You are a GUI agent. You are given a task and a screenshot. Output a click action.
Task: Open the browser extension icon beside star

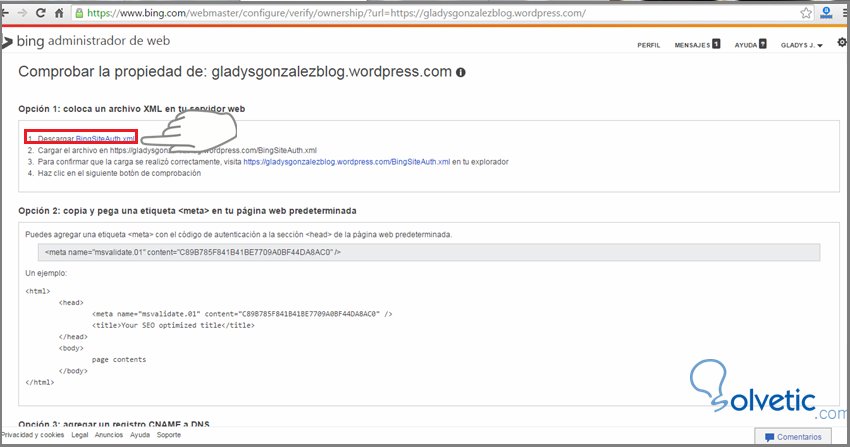[x=827, y=13]
